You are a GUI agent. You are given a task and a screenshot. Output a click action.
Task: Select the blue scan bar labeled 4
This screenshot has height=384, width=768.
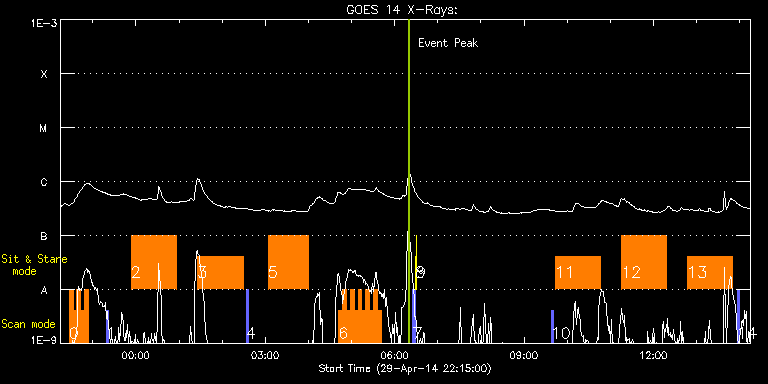click(247, 316)
